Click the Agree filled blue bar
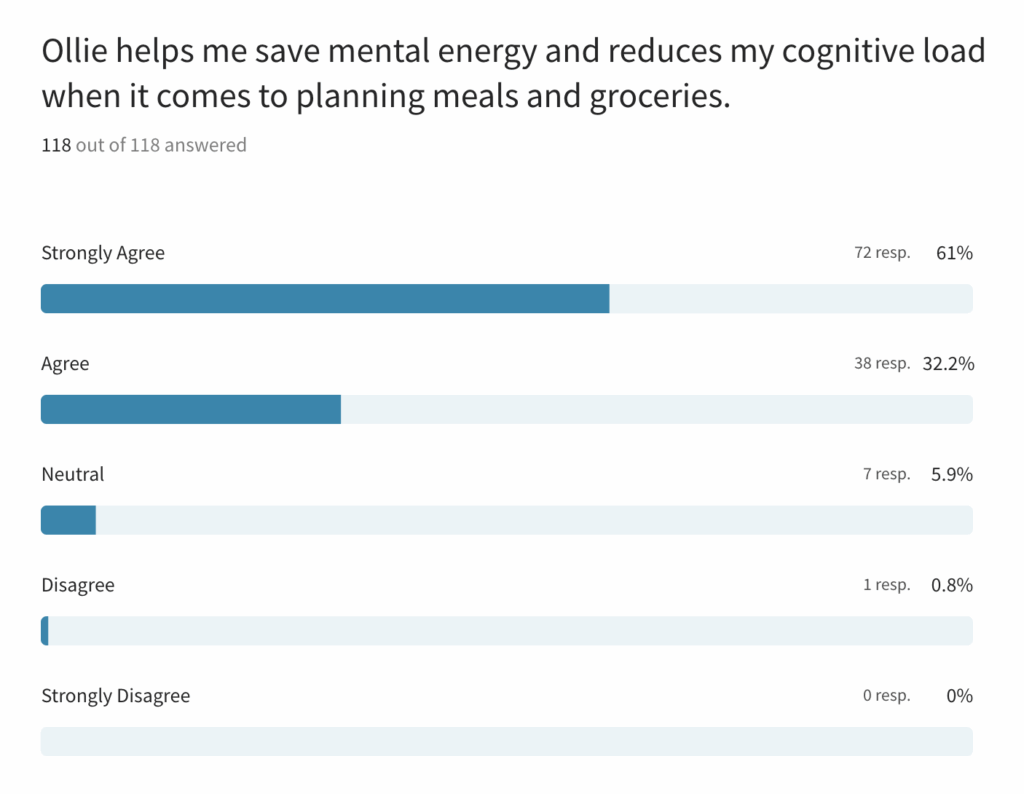This screenshot has width=1024, height=794. 191,410
